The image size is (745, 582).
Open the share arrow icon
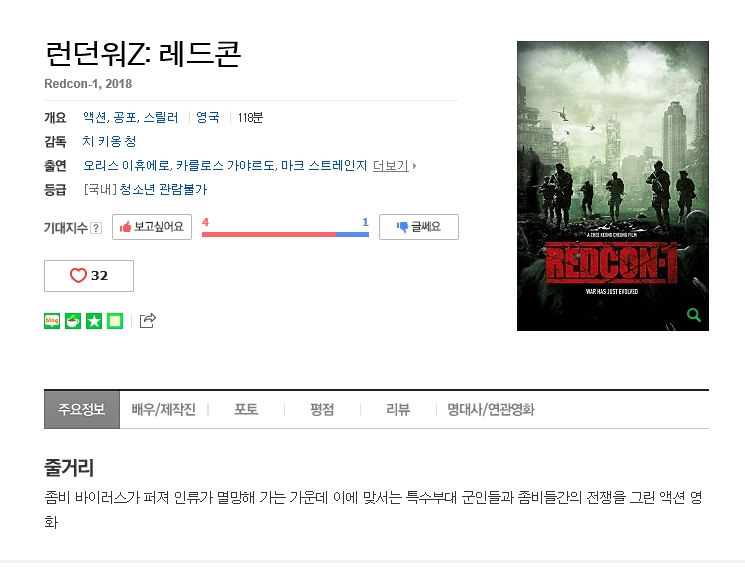[147, 321]
